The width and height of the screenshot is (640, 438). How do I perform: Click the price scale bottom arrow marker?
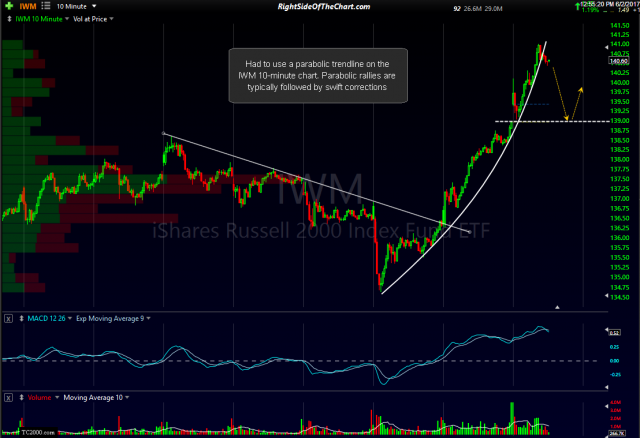point(606,296)
